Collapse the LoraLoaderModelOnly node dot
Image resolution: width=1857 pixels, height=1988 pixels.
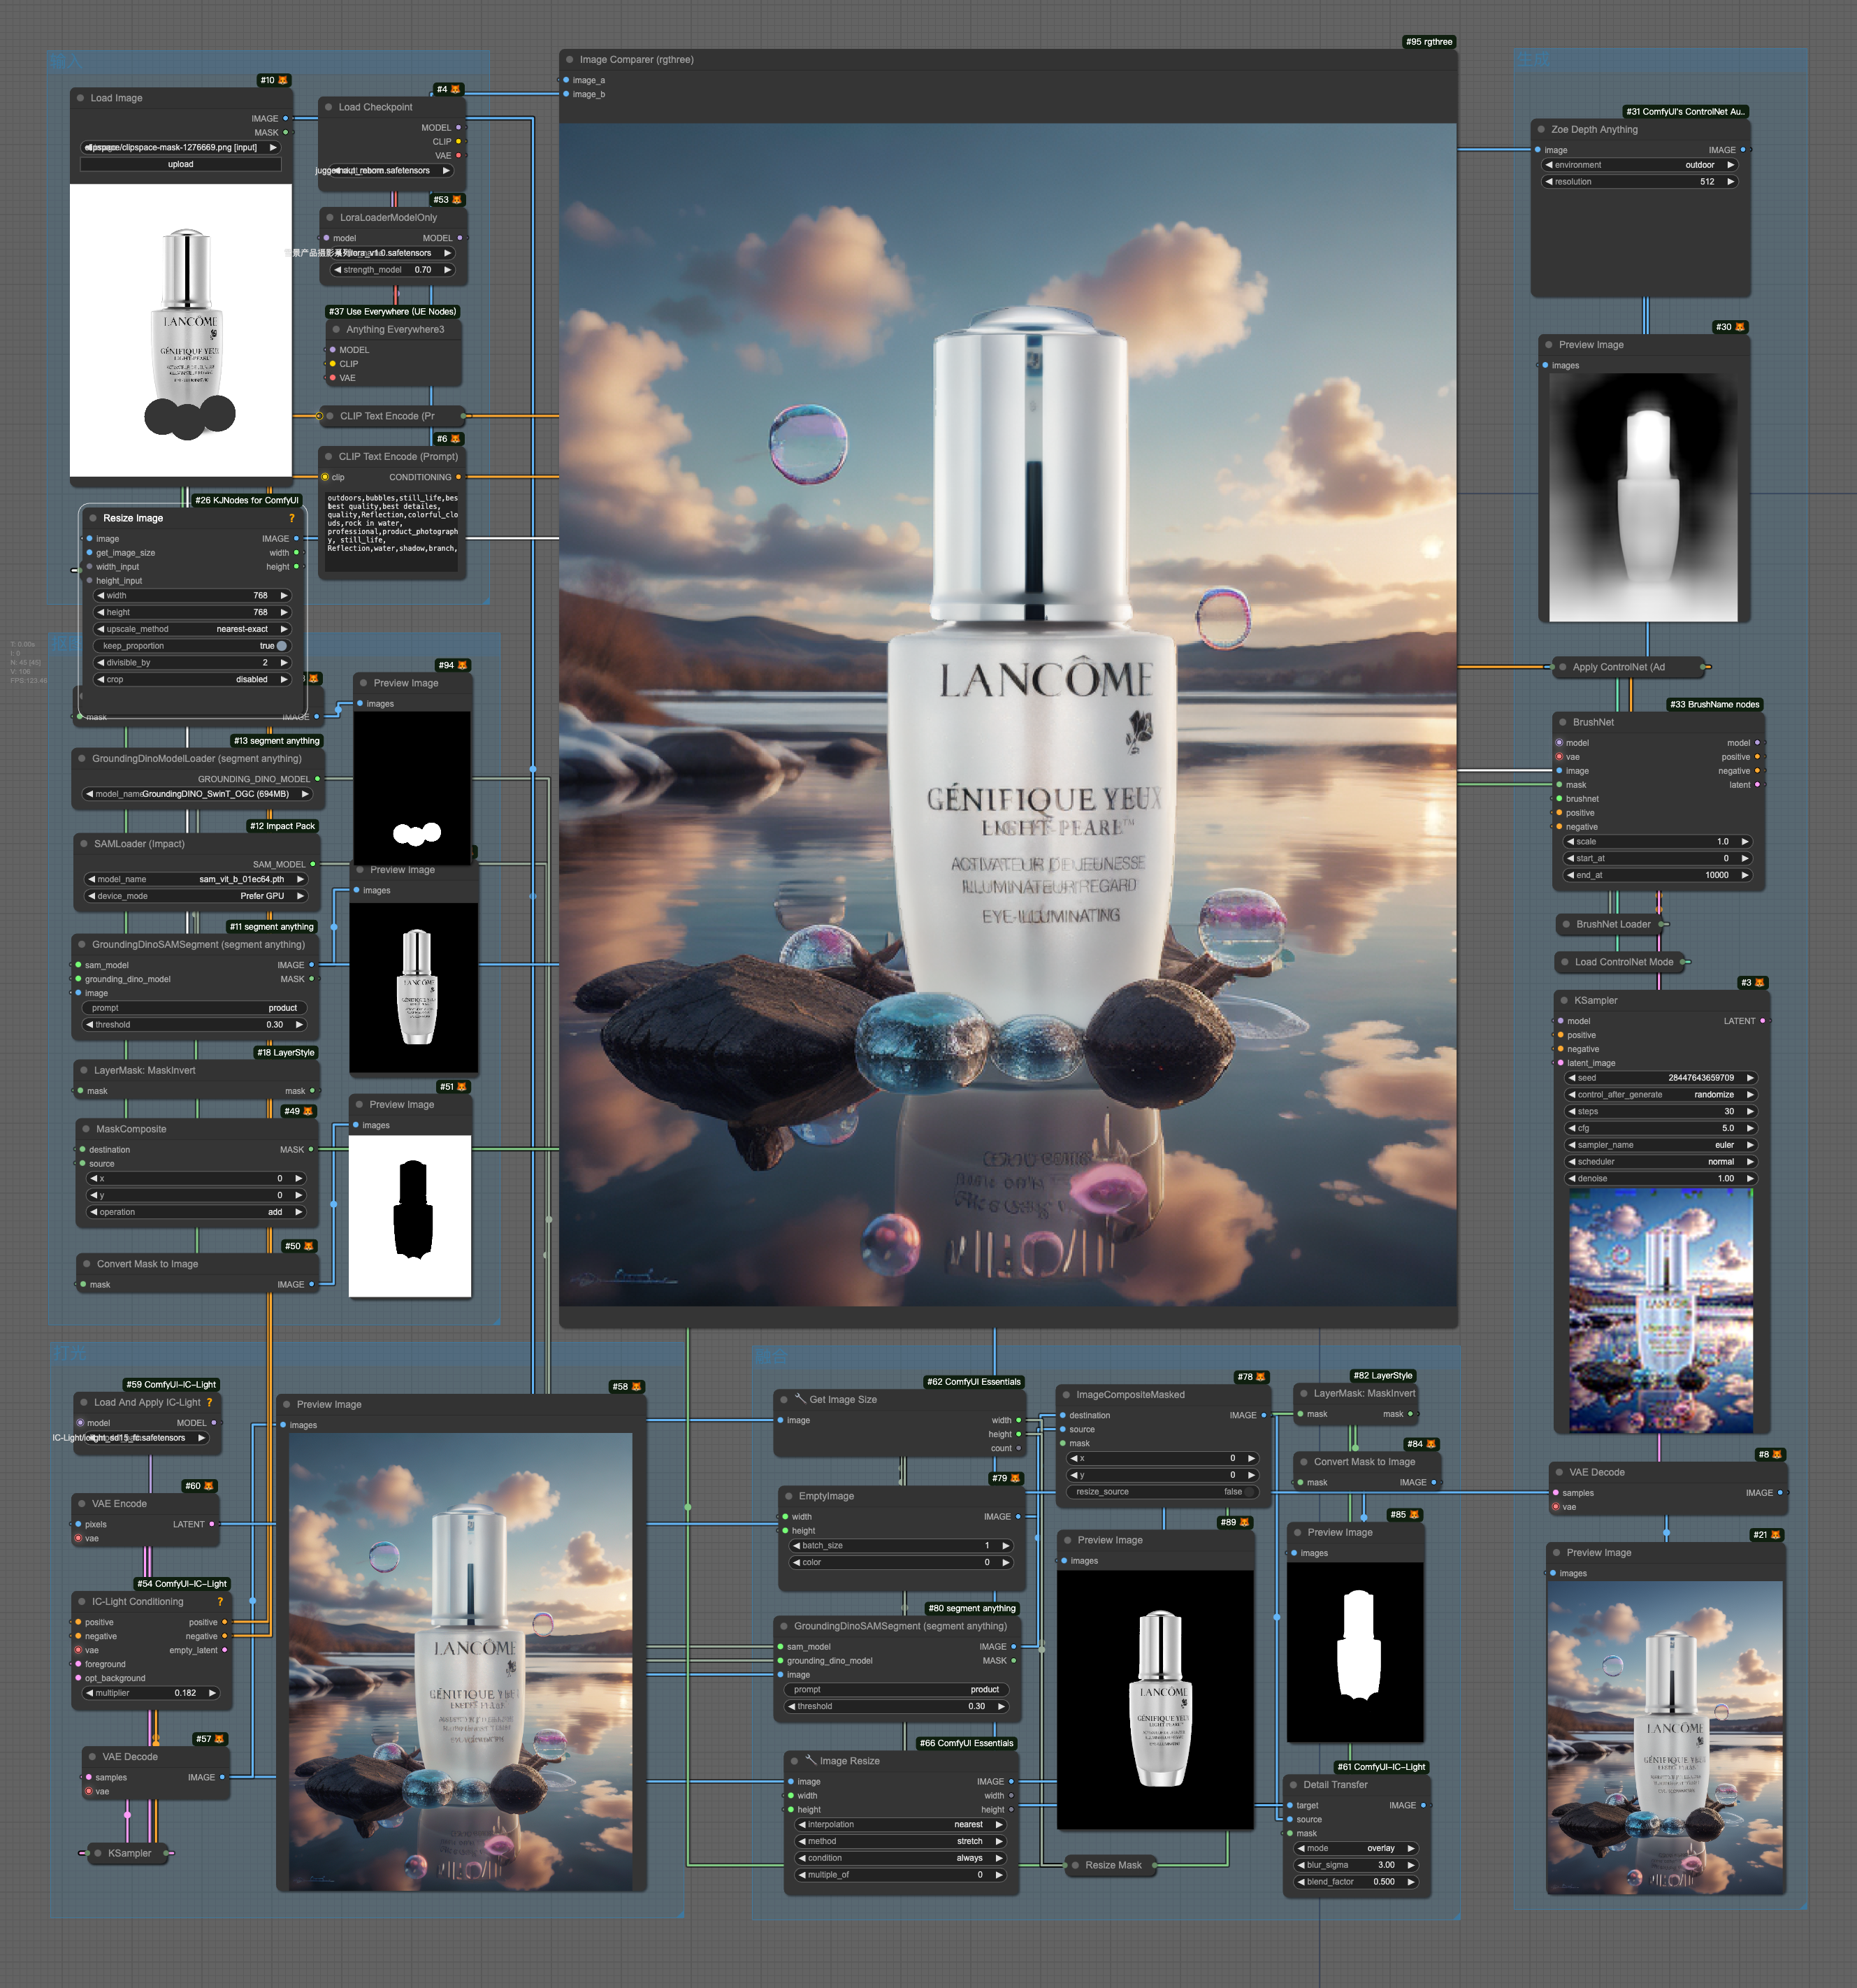[329, 217]
